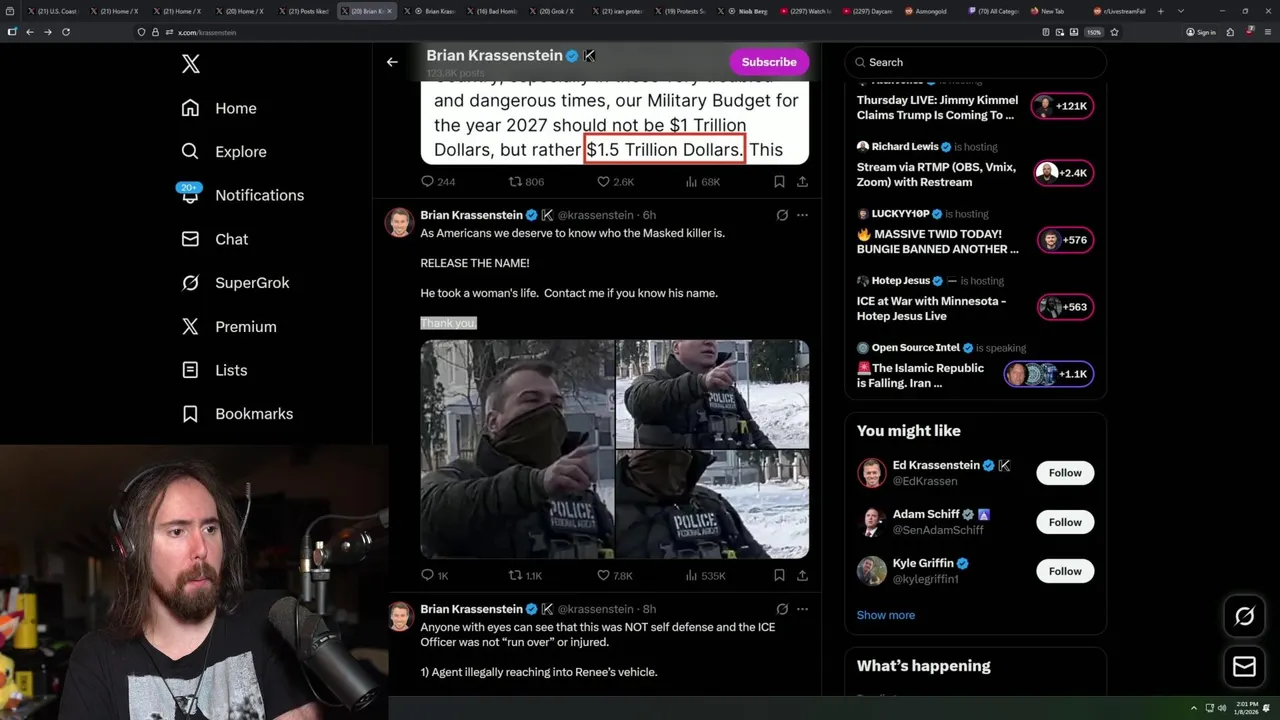Click the X search field

(976, 62)
